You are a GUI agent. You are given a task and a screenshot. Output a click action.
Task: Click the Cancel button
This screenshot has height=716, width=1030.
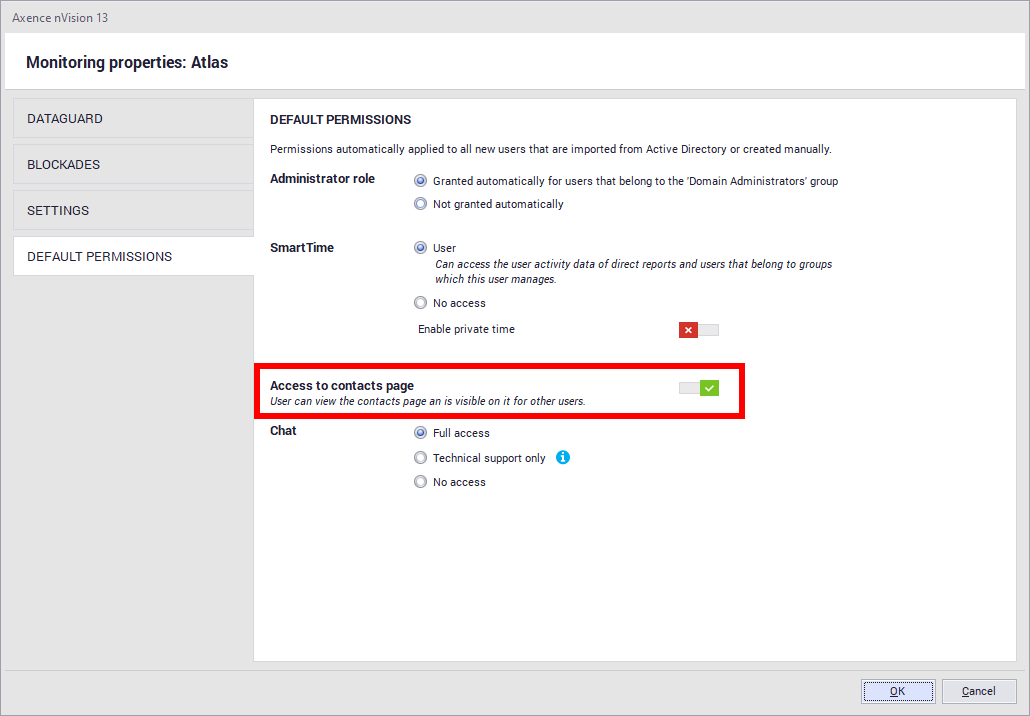click(x=978, y=691)
